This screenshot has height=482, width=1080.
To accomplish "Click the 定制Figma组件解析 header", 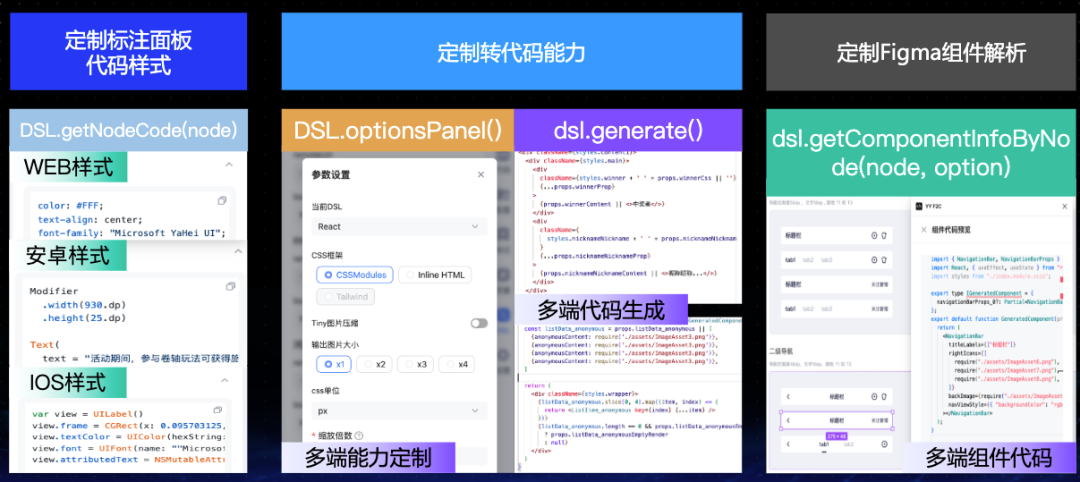I will click(931, 52).
